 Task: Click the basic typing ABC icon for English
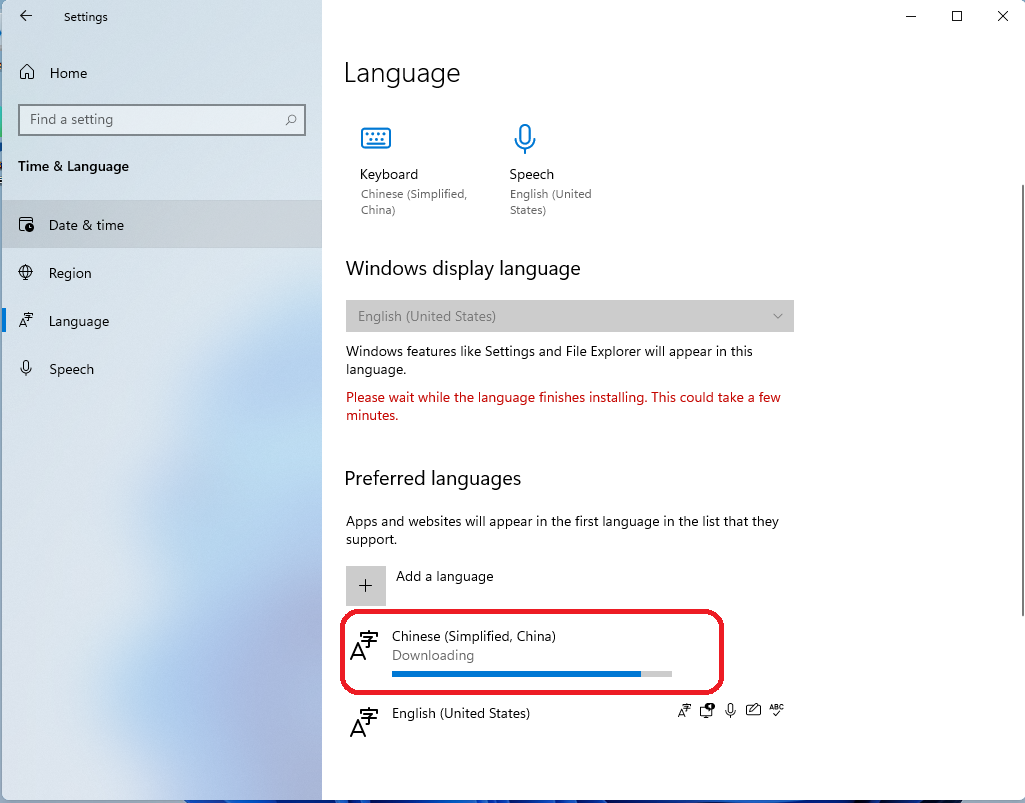pyautogui.click(x=776, y=710)
